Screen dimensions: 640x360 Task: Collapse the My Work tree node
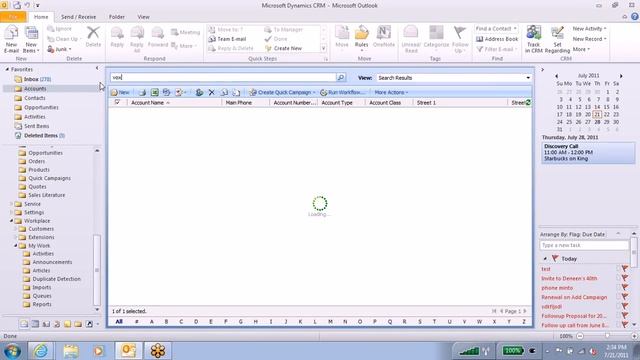click(16, 246)
